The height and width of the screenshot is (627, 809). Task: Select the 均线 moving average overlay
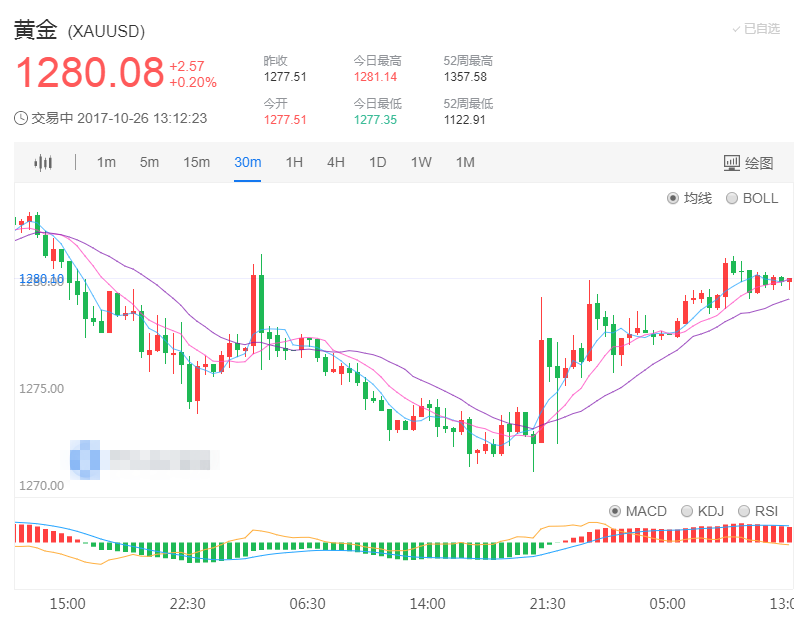674,198
